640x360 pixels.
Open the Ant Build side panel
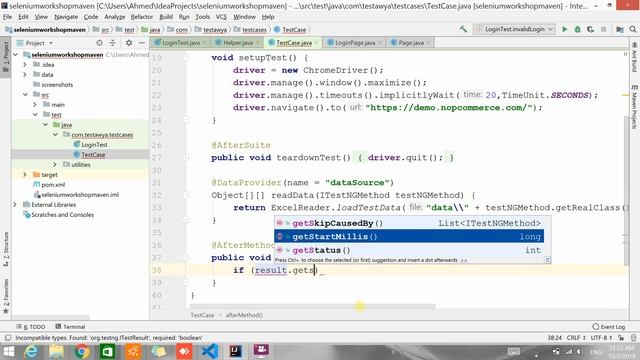pyautogui.click(x=634, y=58)
